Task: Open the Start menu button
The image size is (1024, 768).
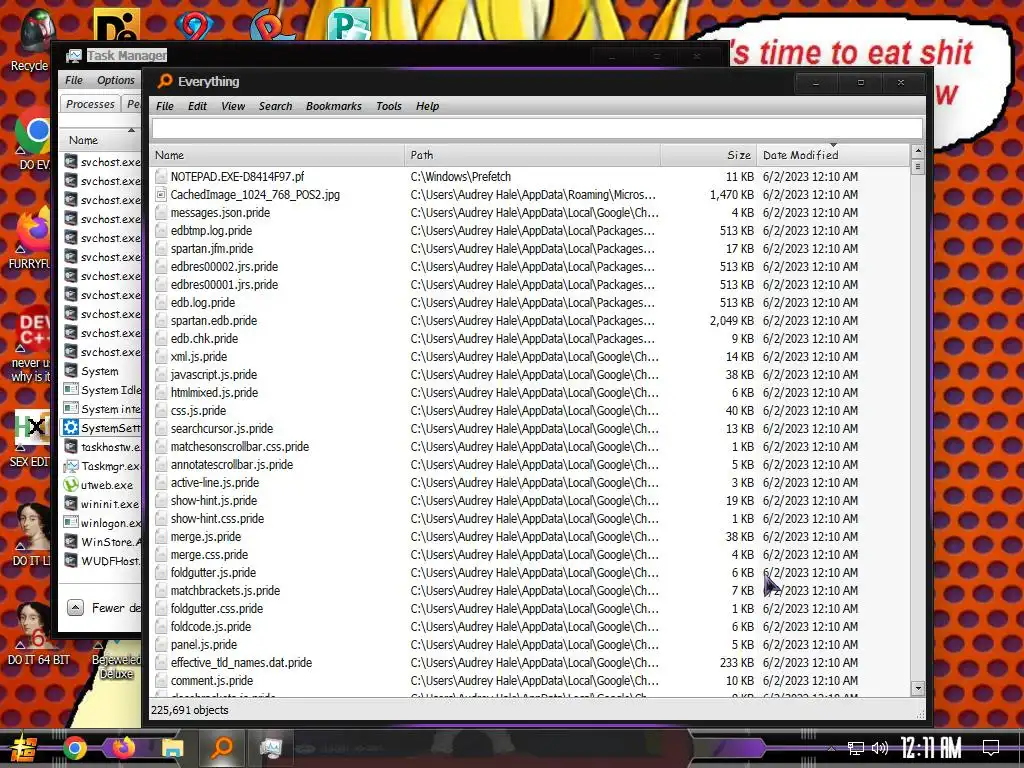Action: pyautogui.click(x=23, y=748)
